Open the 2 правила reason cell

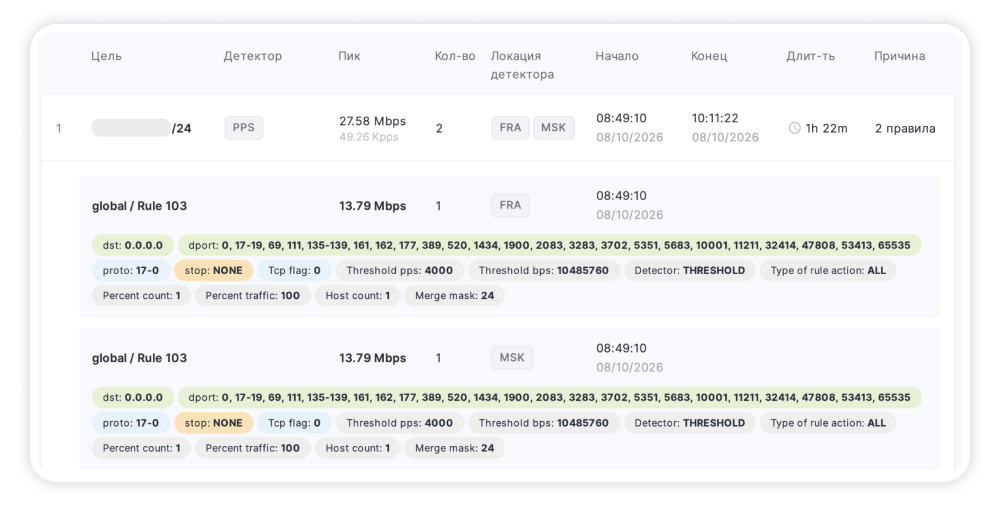tap(905, 128)
